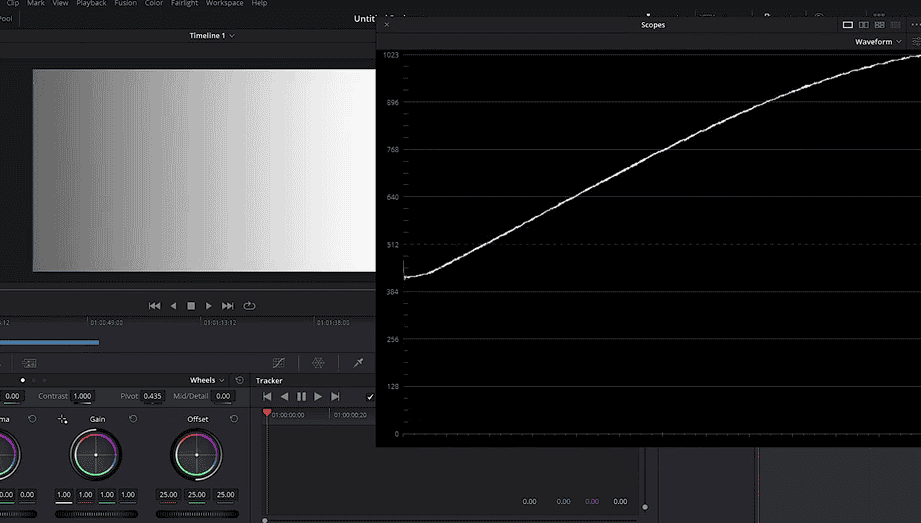Open the Color menu
921x523 pixels.
154,4
